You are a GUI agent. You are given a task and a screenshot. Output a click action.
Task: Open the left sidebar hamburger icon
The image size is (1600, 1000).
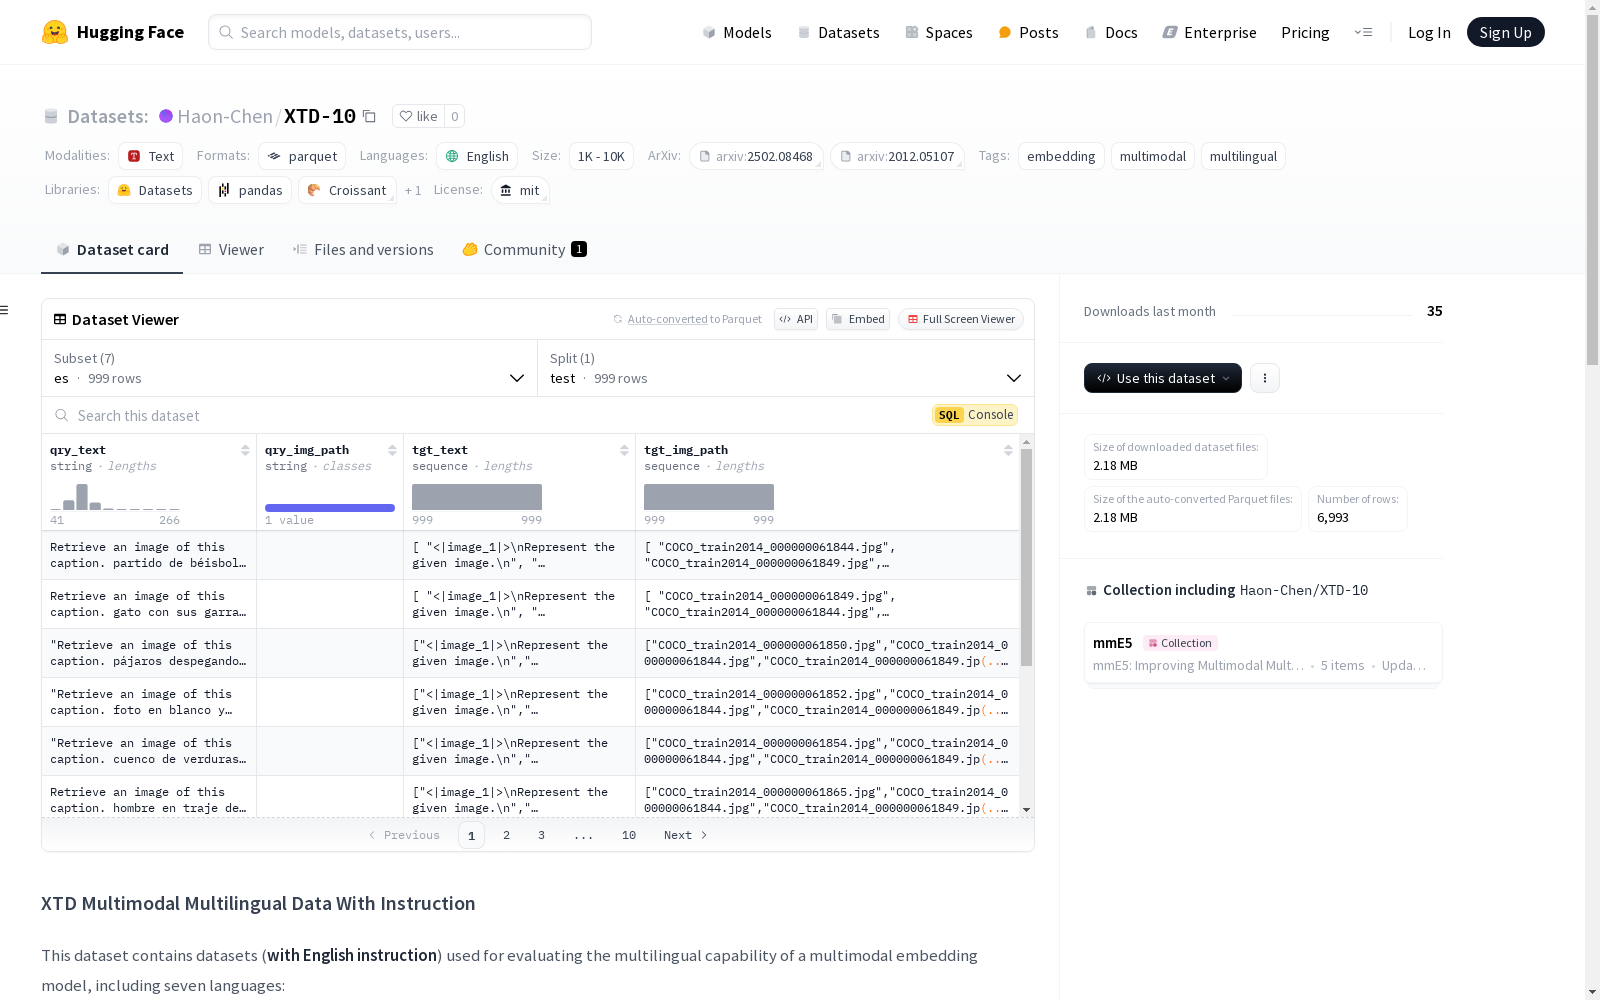coord(5,310)
